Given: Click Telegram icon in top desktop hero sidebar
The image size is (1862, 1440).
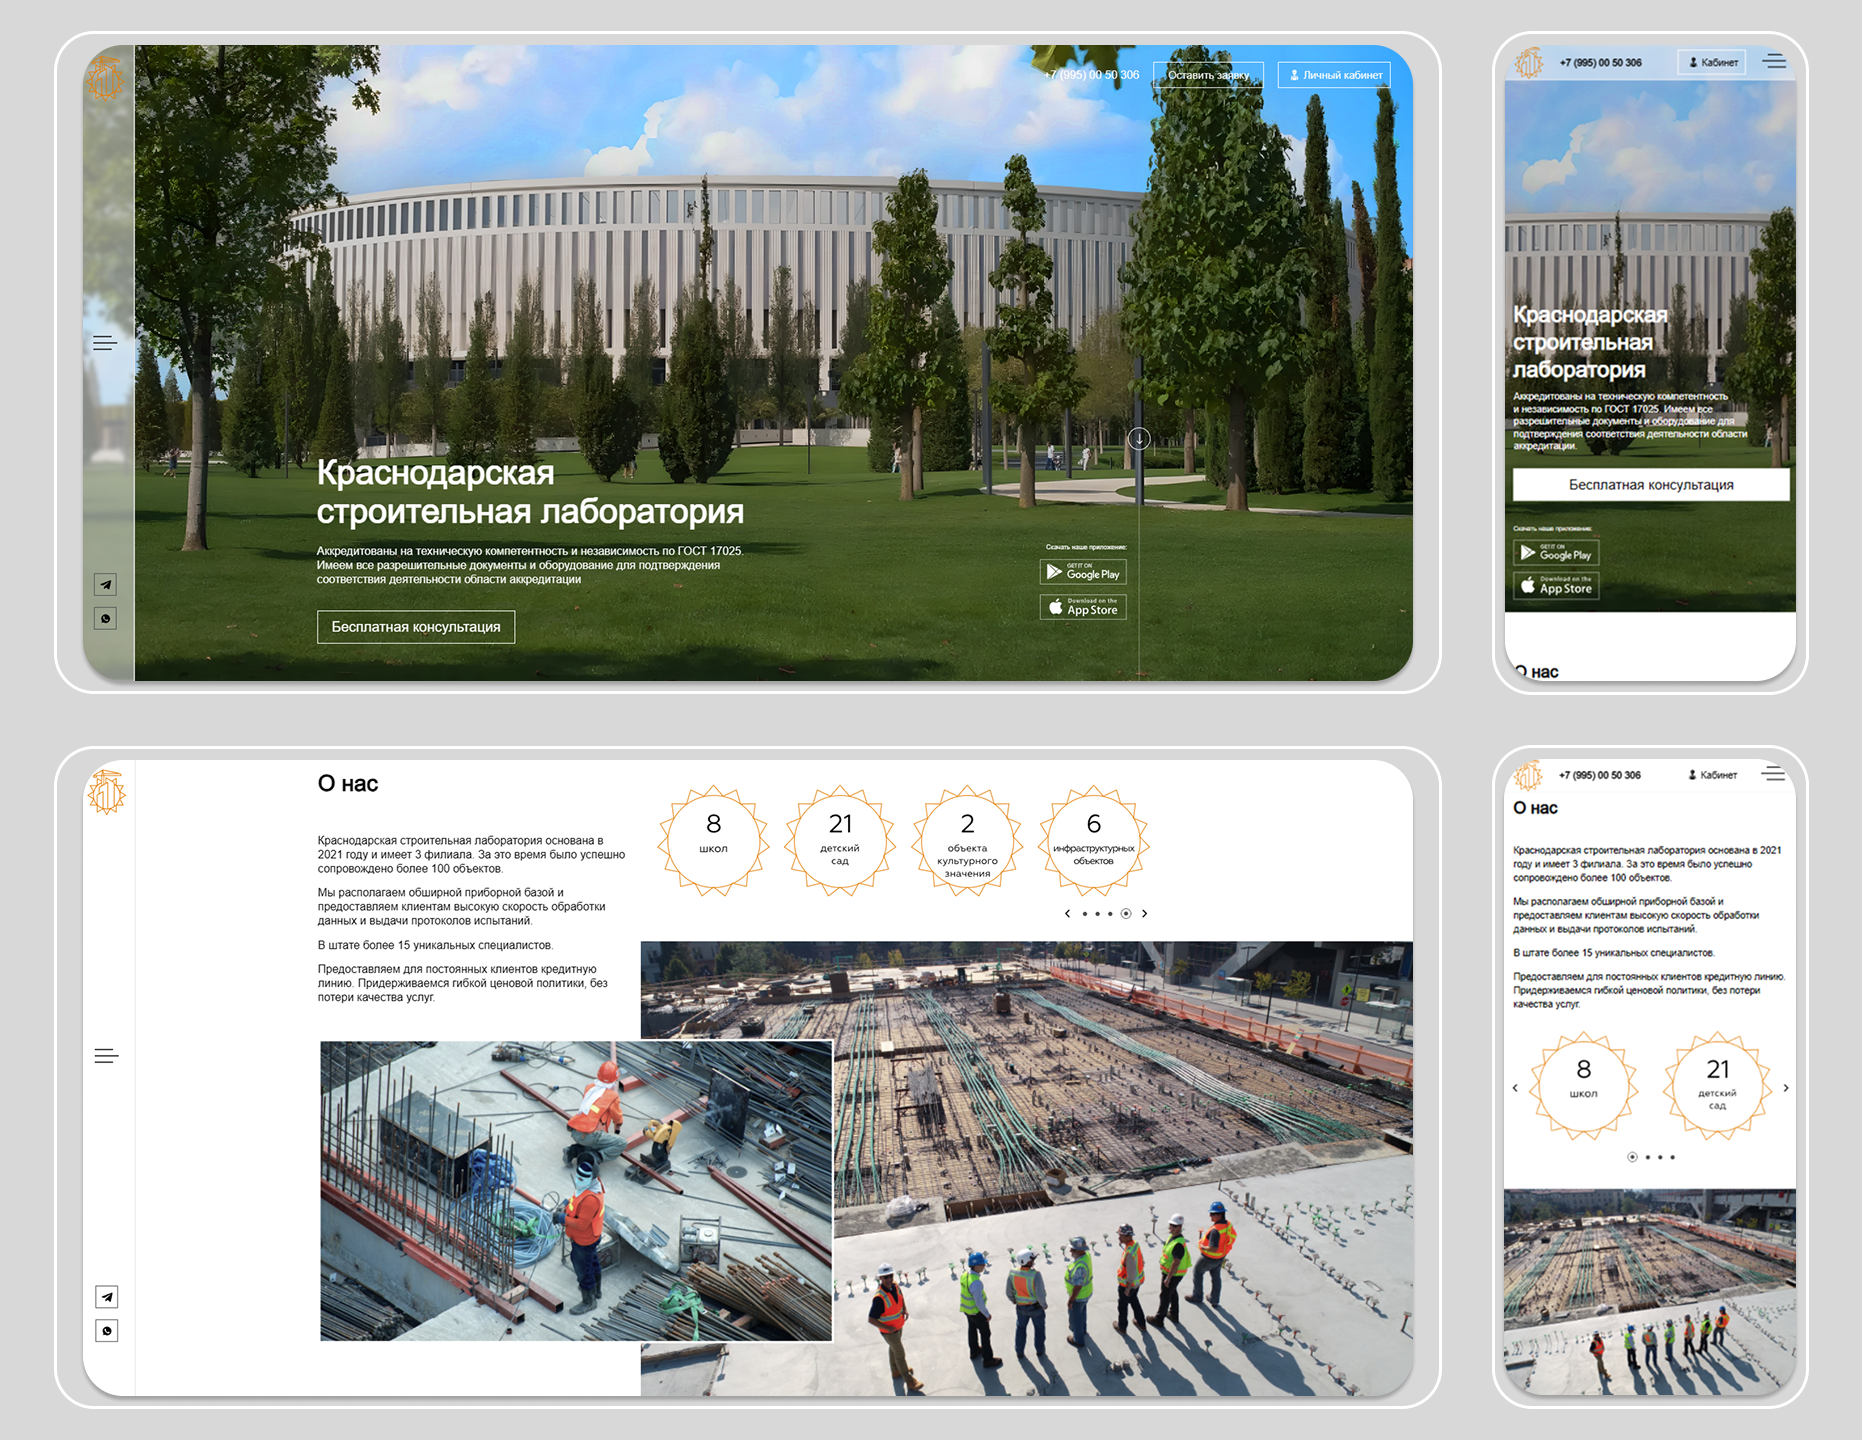Looking at the screenshot, I should coord(105,584).
